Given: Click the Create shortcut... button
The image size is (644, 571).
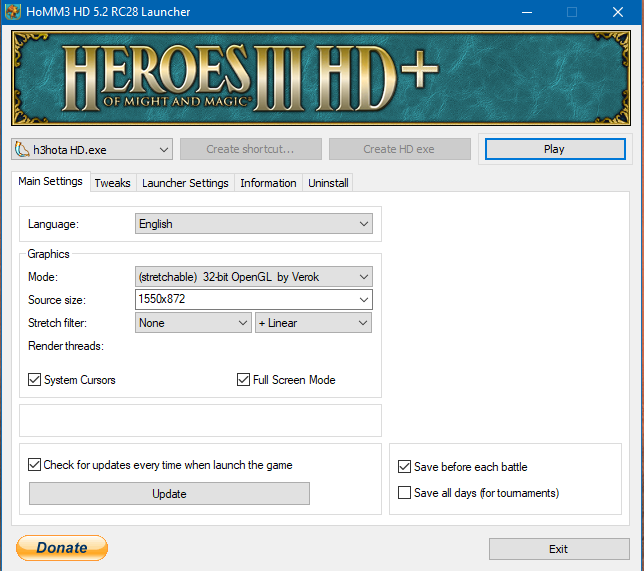Looking at the screenshot, I should (251, 149).
